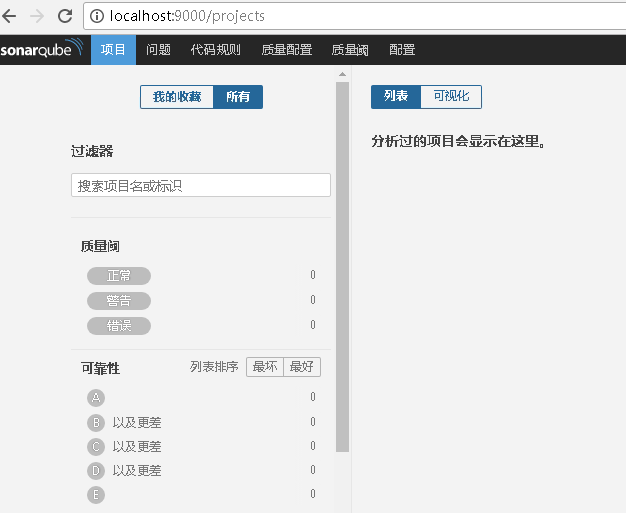Switch to 所有 projects
Viewport: 626px width, 513px height.
click(238, 97)
